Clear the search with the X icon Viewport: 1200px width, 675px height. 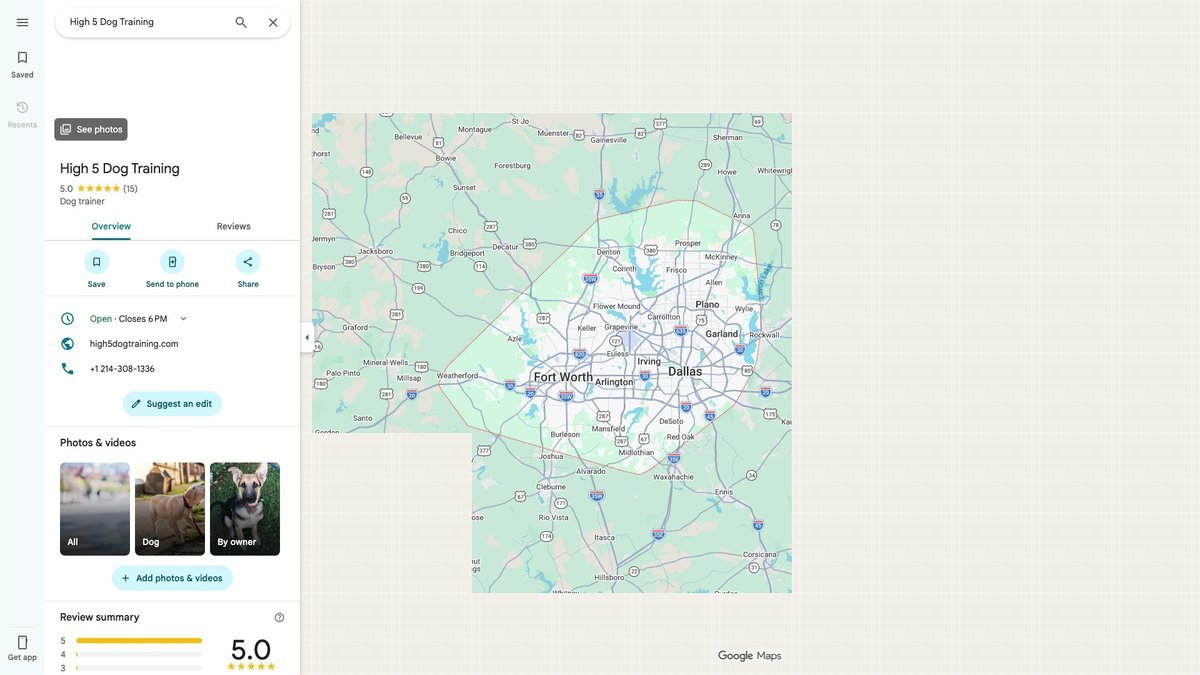(273, 22)
